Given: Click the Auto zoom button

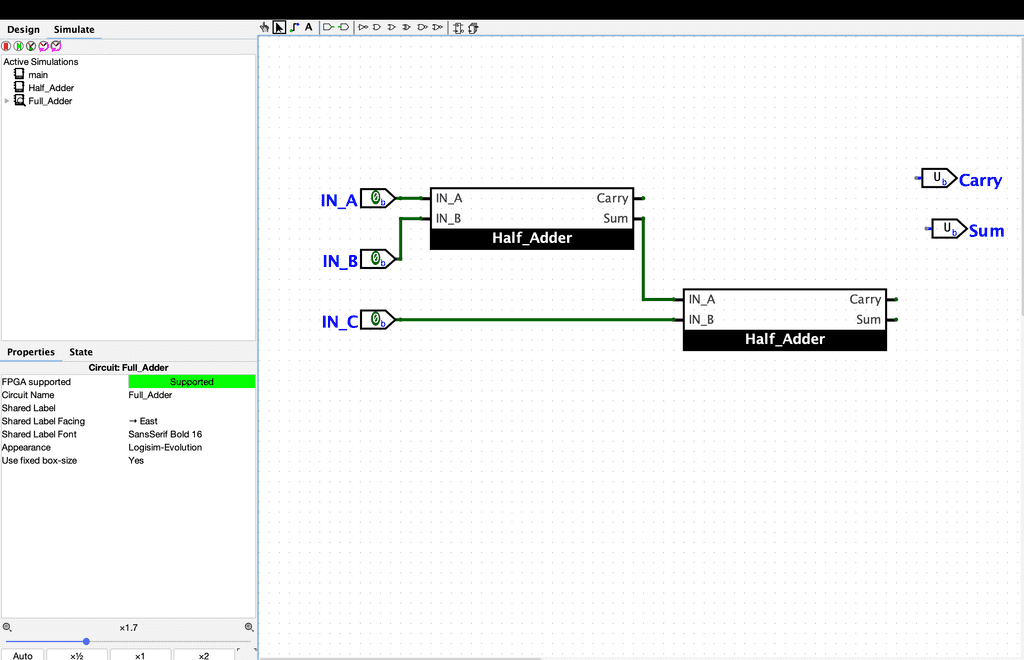Looking at the screenshot, I should [23, 655].
